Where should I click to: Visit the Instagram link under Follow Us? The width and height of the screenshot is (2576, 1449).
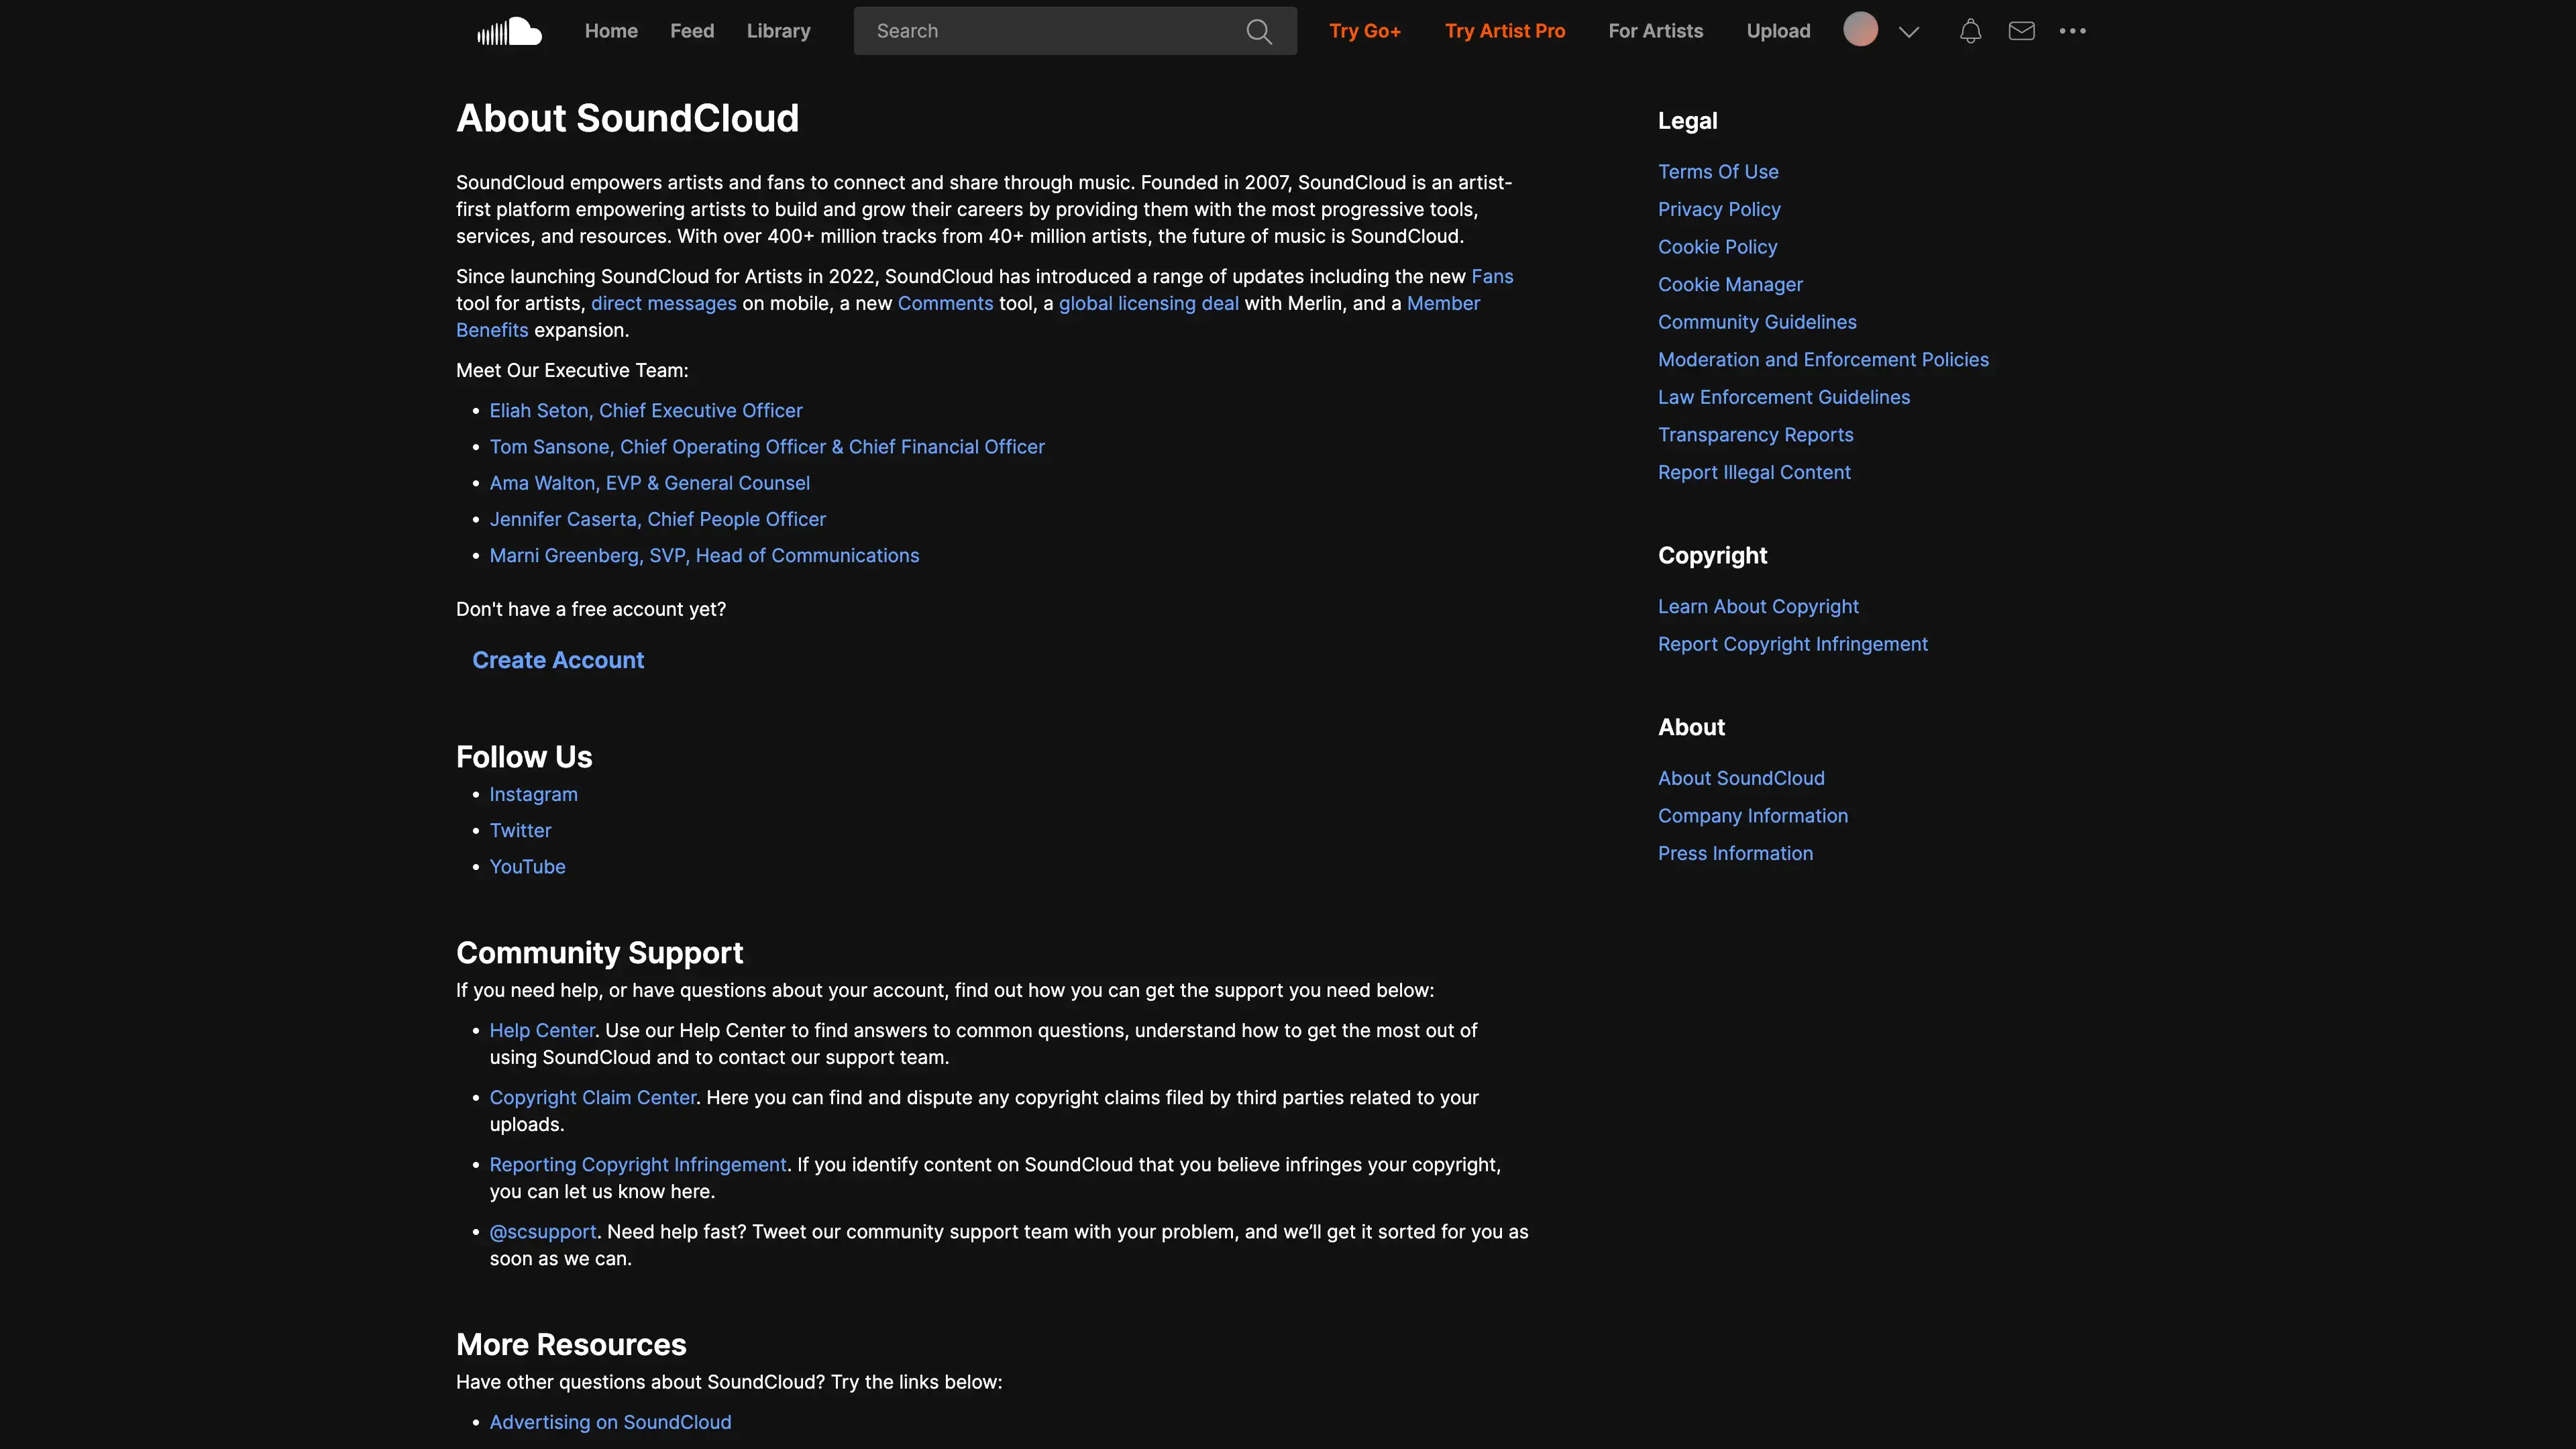[533, 795]
